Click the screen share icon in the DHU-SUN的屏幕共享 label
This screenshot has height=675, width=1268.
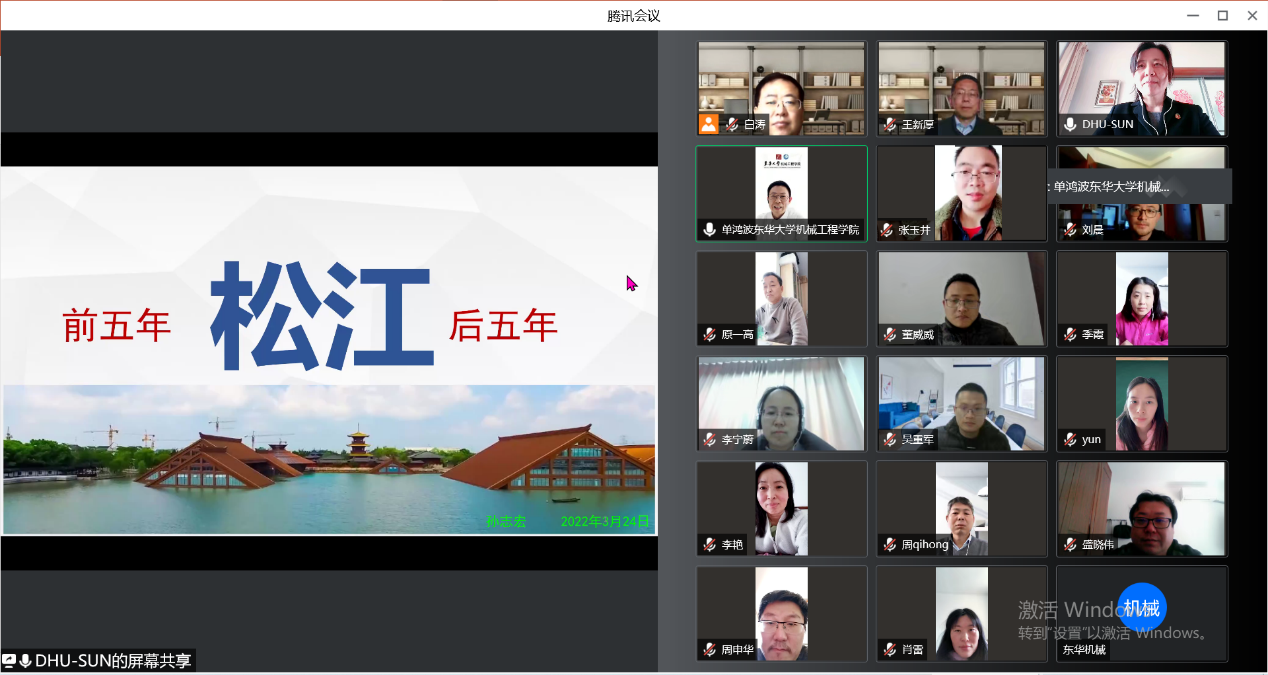(9, 660)
